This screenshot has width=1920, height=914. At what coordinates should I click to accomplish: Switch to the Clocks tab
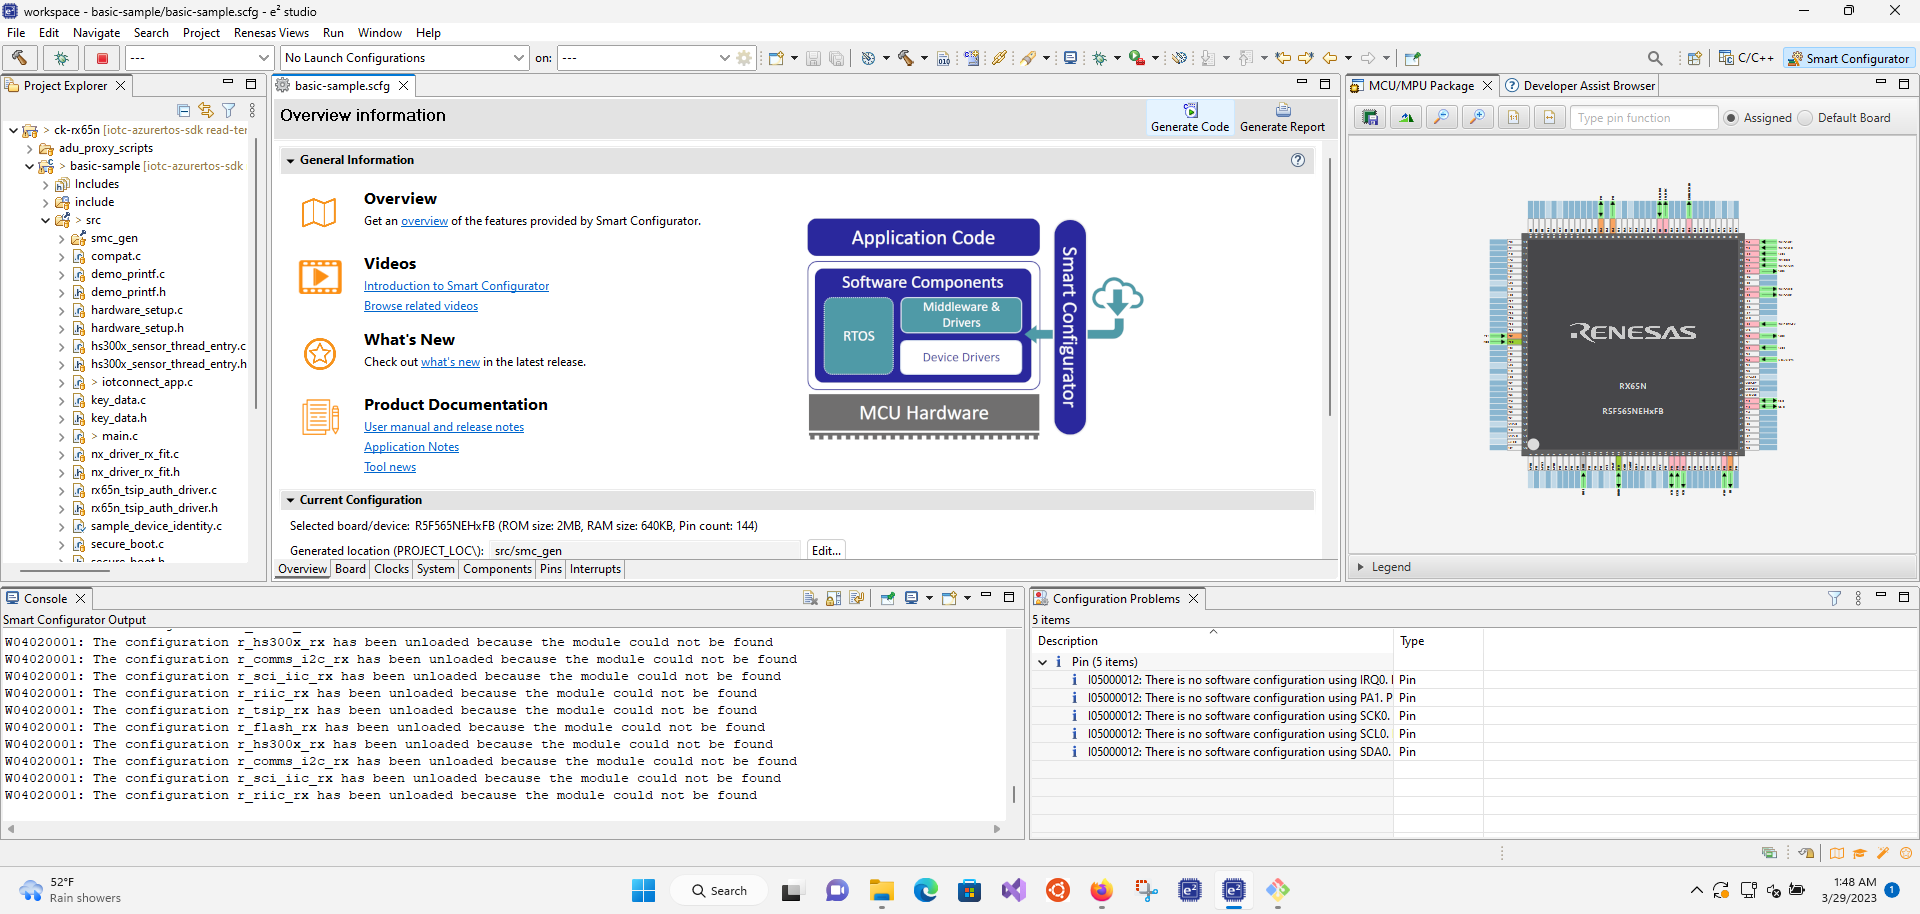(391, 569)
